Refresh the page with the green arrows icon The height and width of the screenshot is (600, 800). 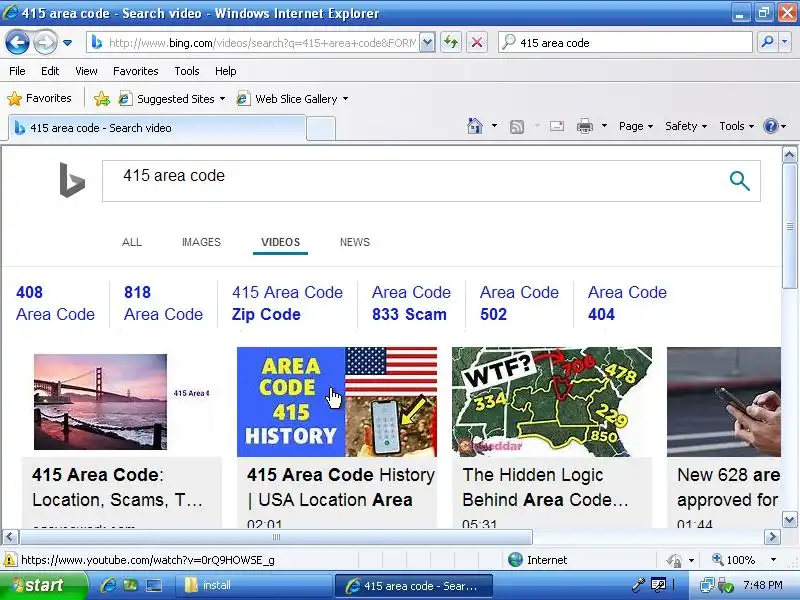pos(451,42)
